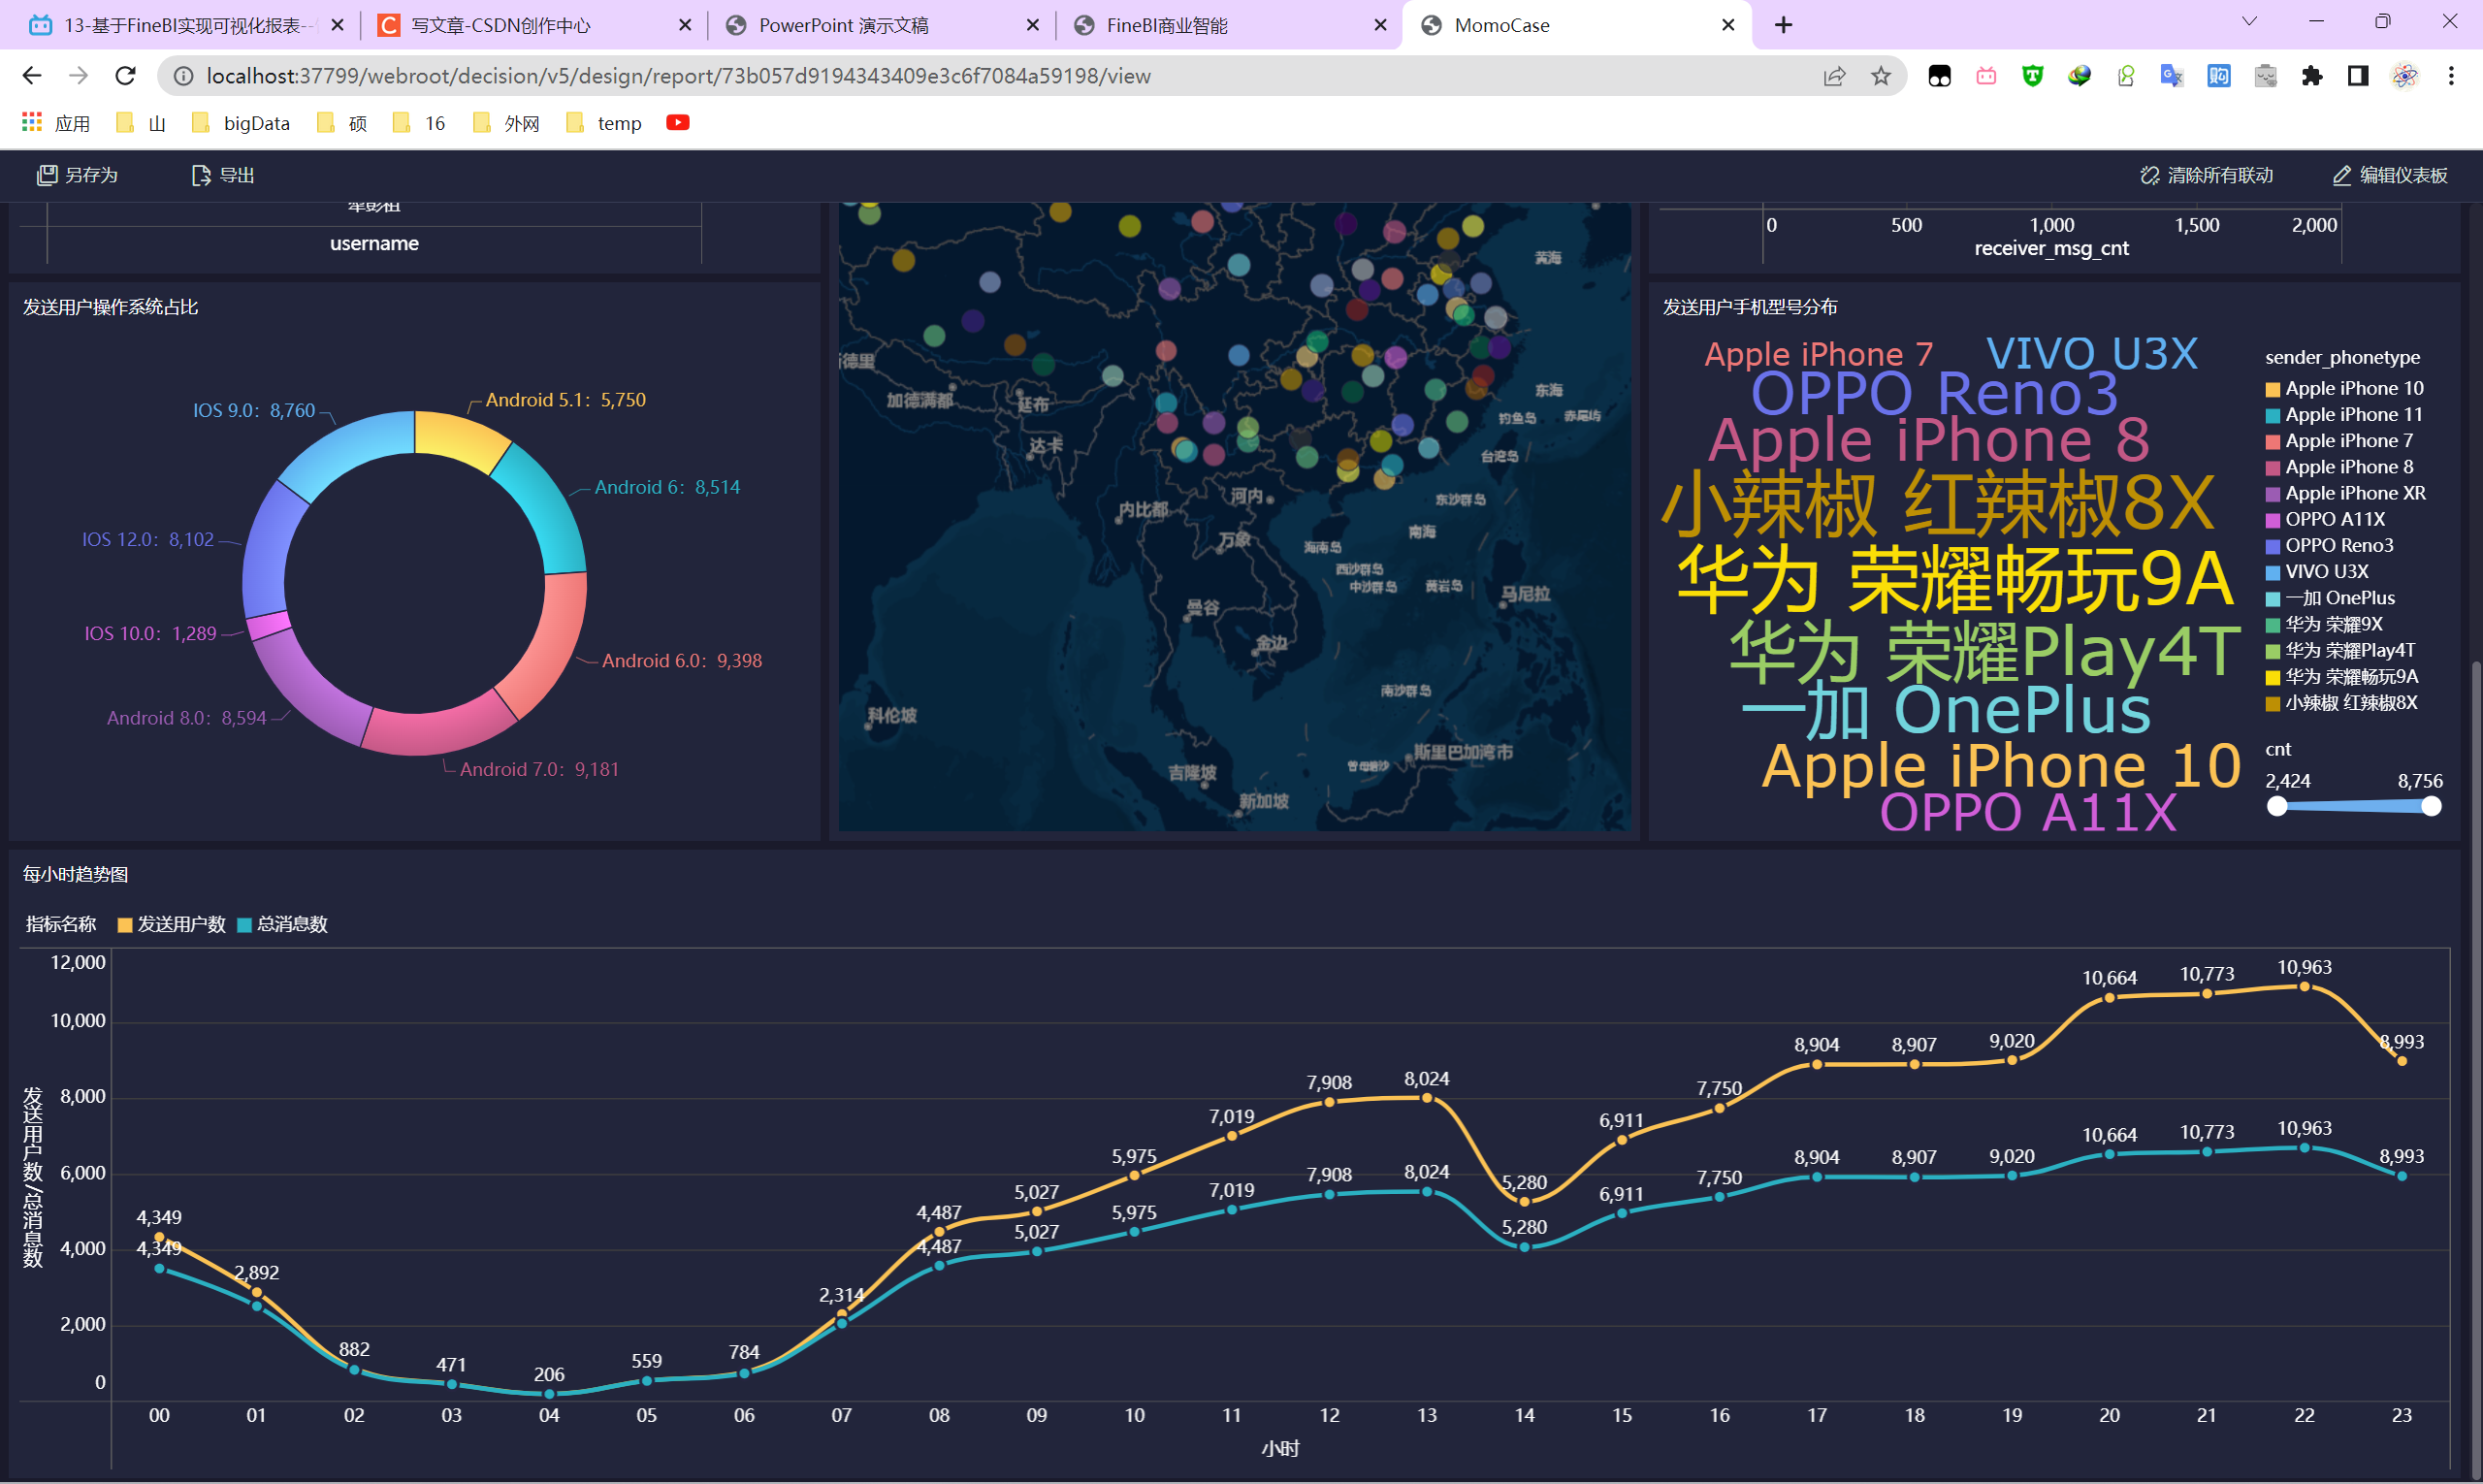Expand the tab search dropdown arrow
2483x1484 pixels.
pyautogui.click(x=2249, y=22)
